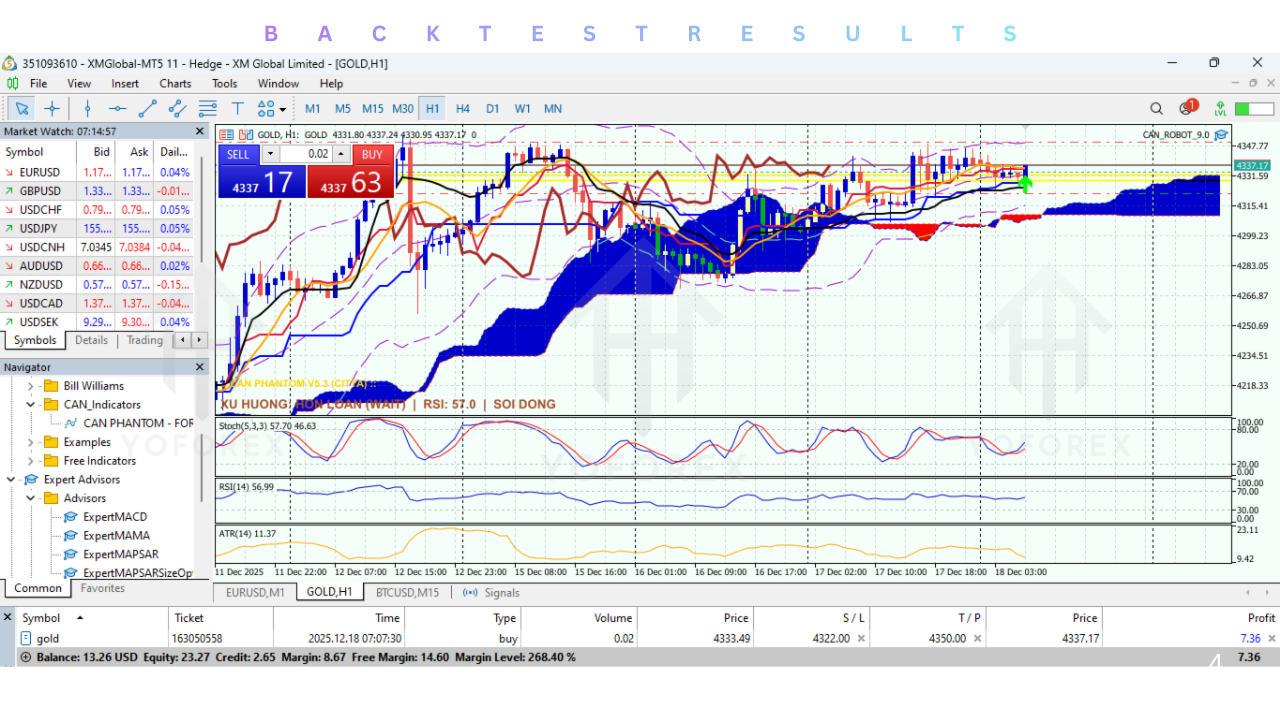Select the Fibonacci retracement tool

point(208,108)
